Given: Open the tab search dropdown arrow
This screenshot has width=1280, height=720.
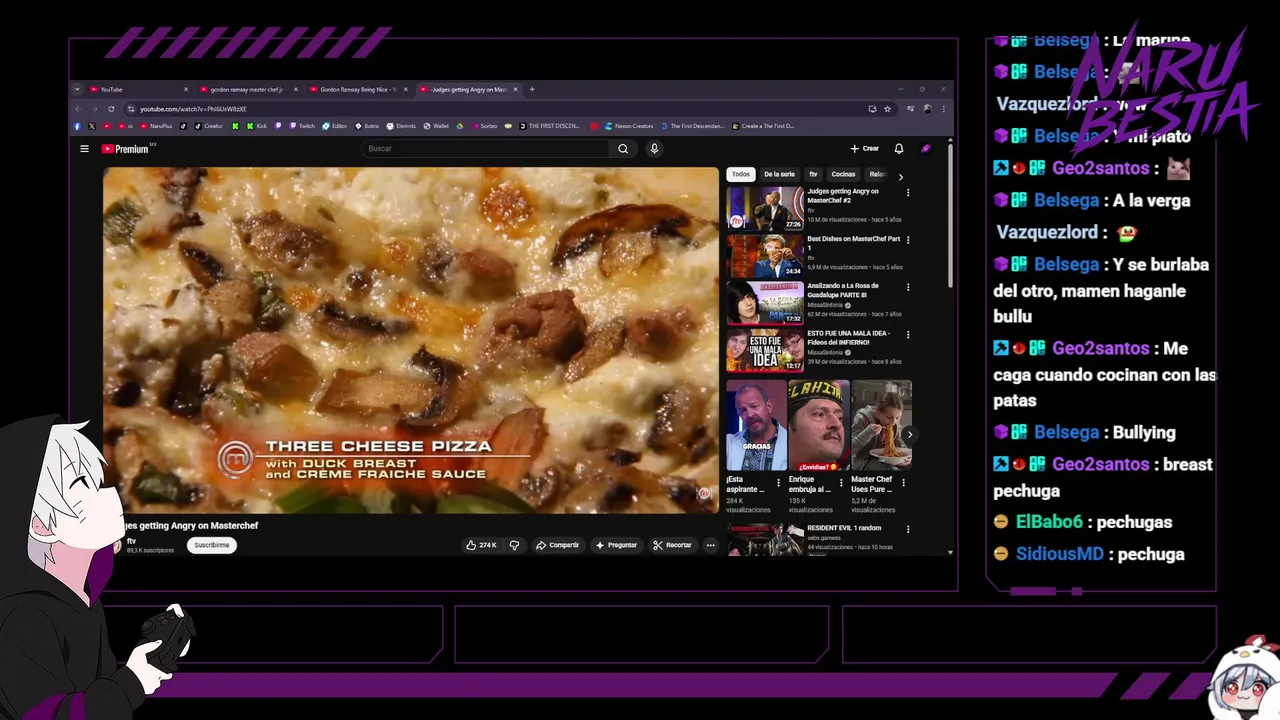Looking at the screenshot, I should [x=77, y=89].
